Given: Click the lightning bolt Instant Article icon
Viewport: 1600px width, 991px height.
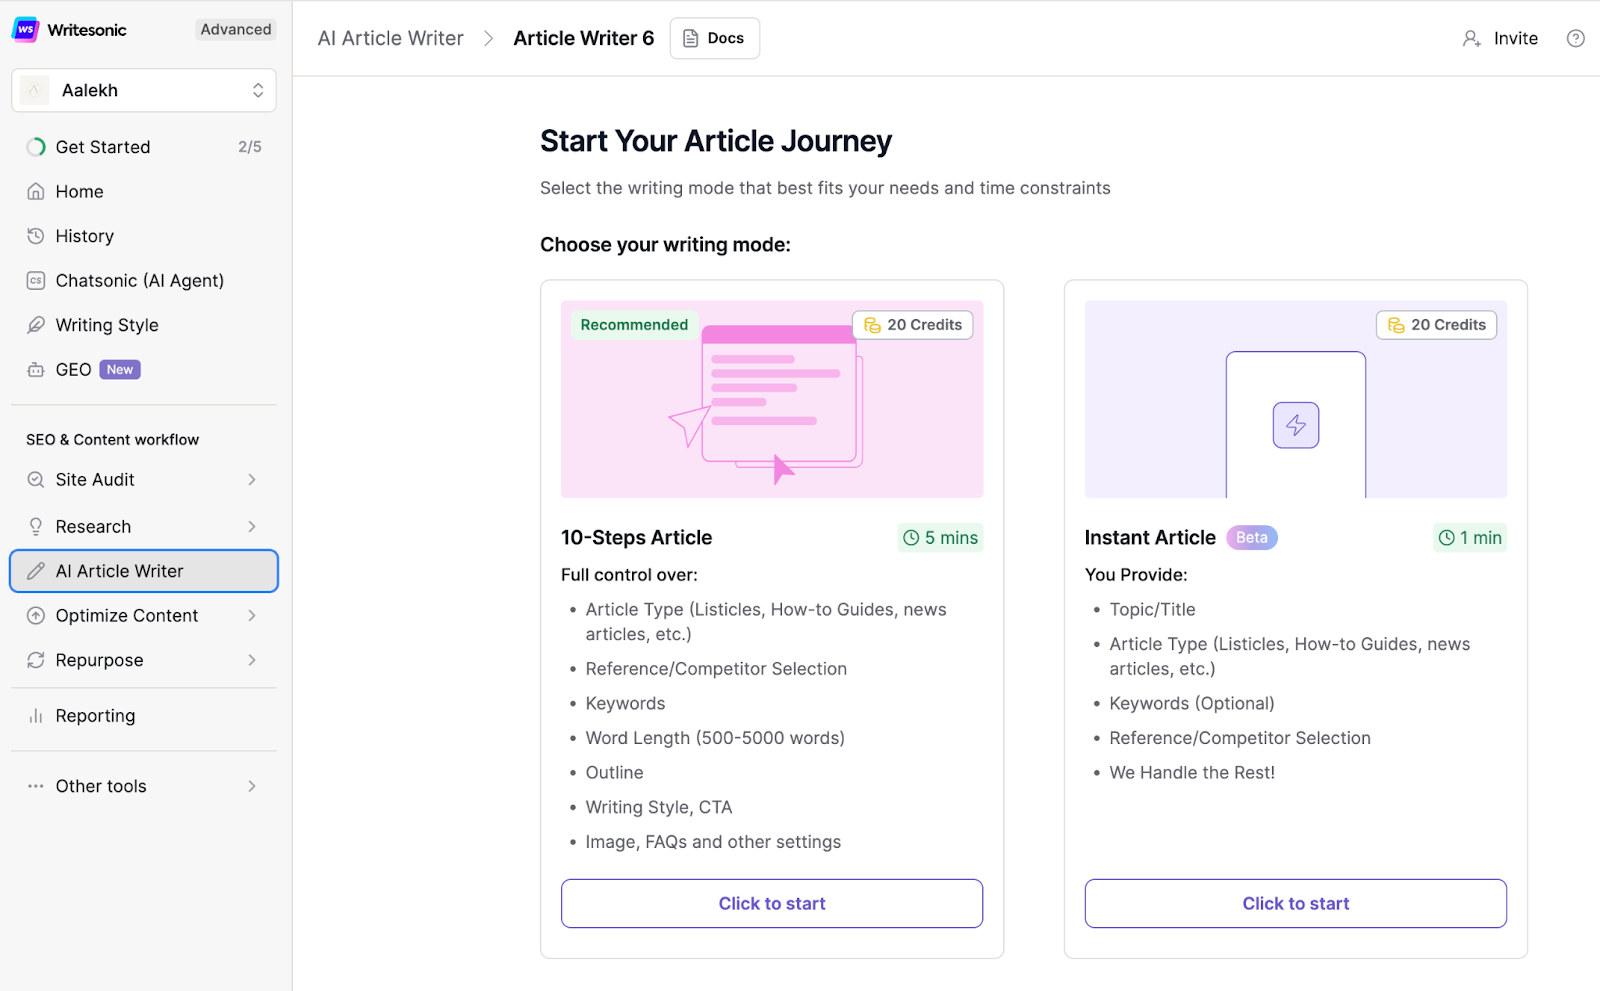Looking at the screenshot, I should [x=1295, y=425].
